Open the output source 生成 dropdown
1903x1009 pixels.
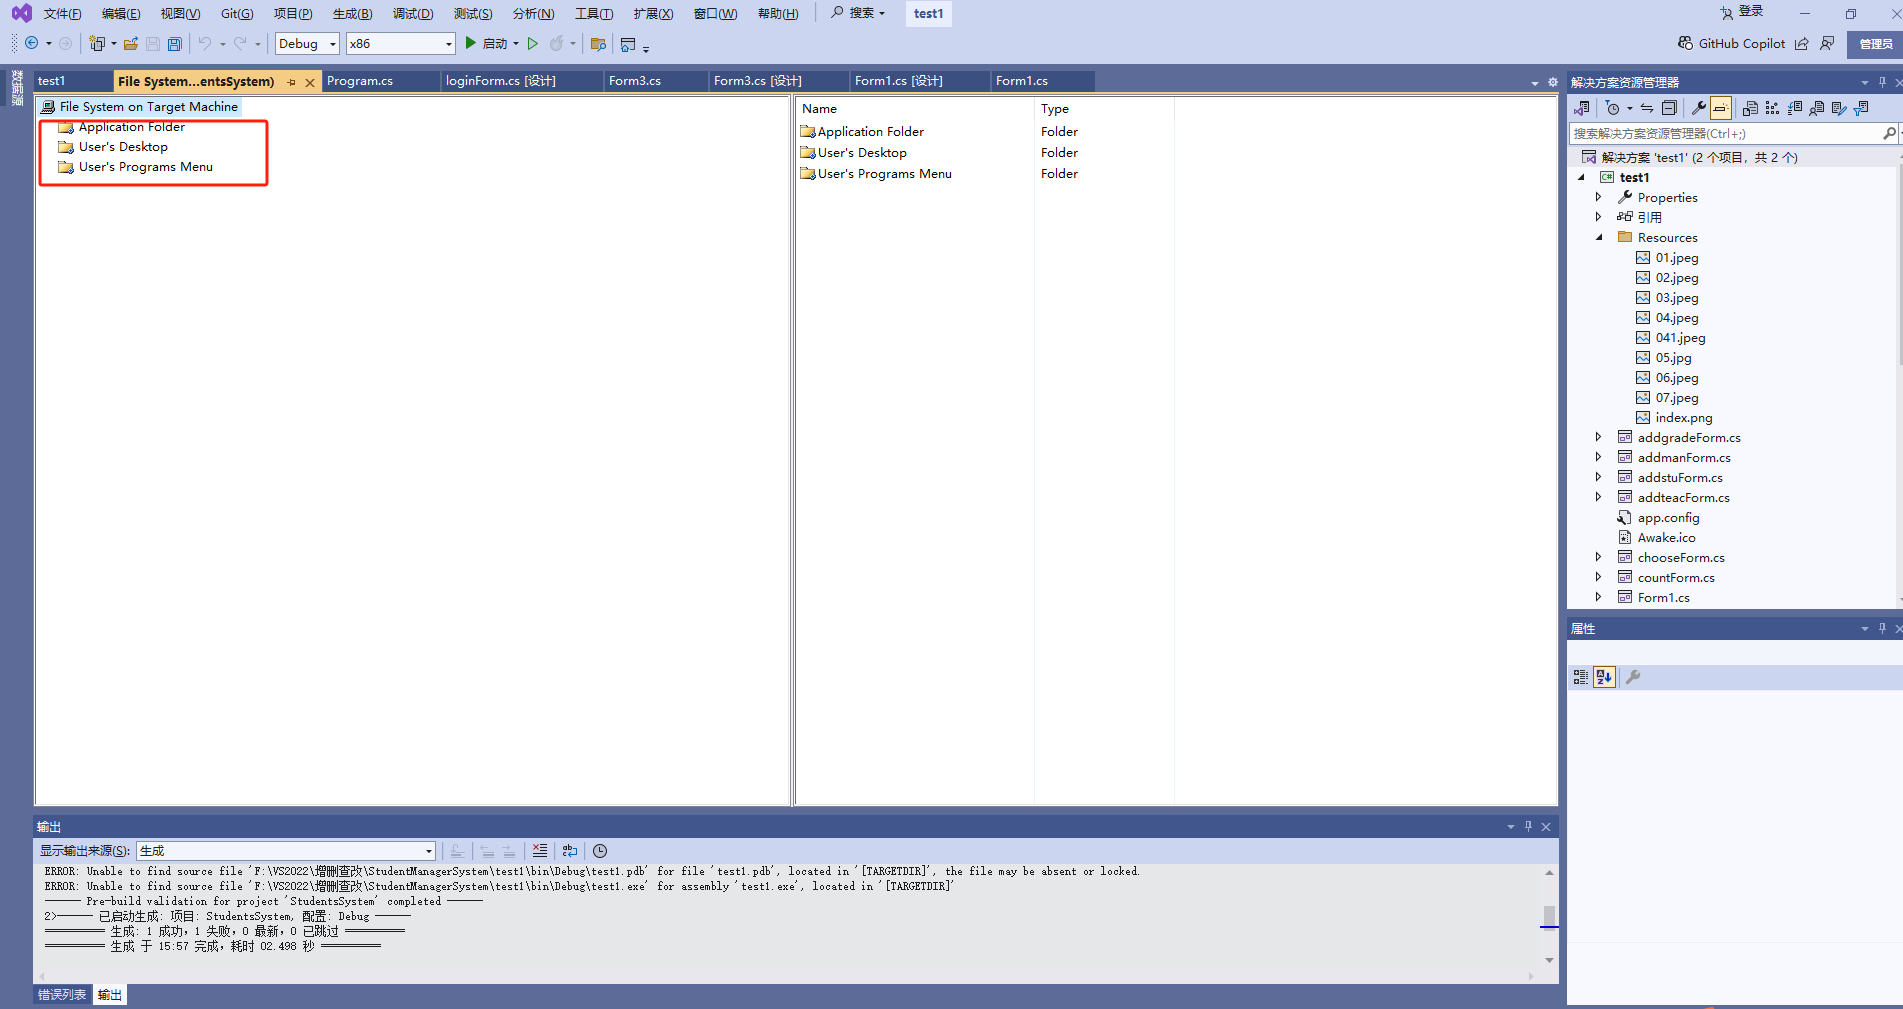[286, 851]
